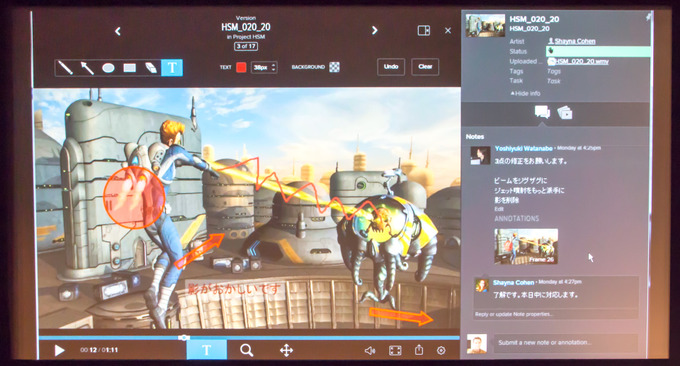
Task: Switch to the Notes comments tab
Action: 542,112
